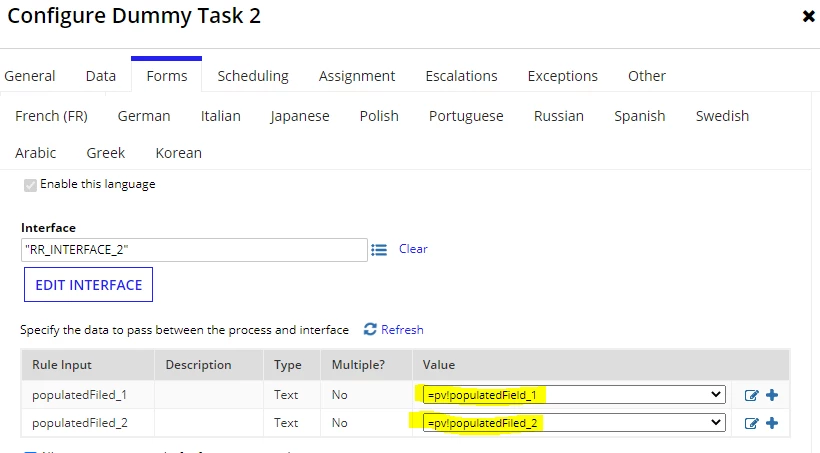Open the Scheduling tab
This screenshot has width=820, height=453.
[x=253, y=76]
